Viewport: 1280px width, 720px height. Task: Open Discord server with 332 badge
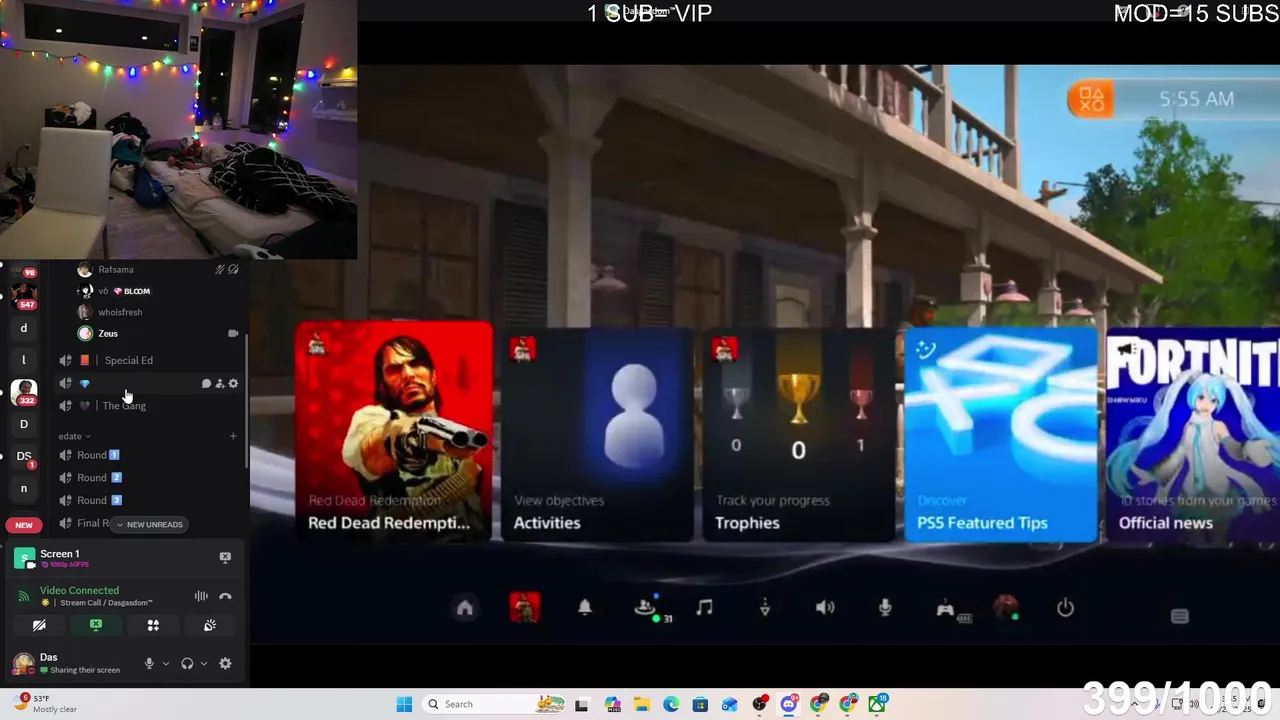[24, 391]
